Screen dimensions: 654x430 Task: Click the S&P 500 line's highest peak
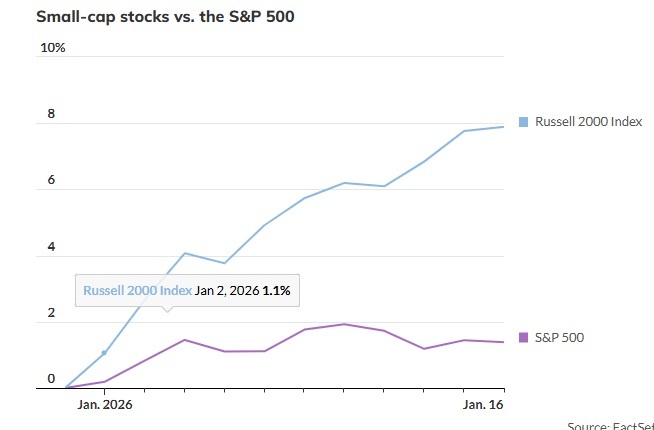[344, 324]
